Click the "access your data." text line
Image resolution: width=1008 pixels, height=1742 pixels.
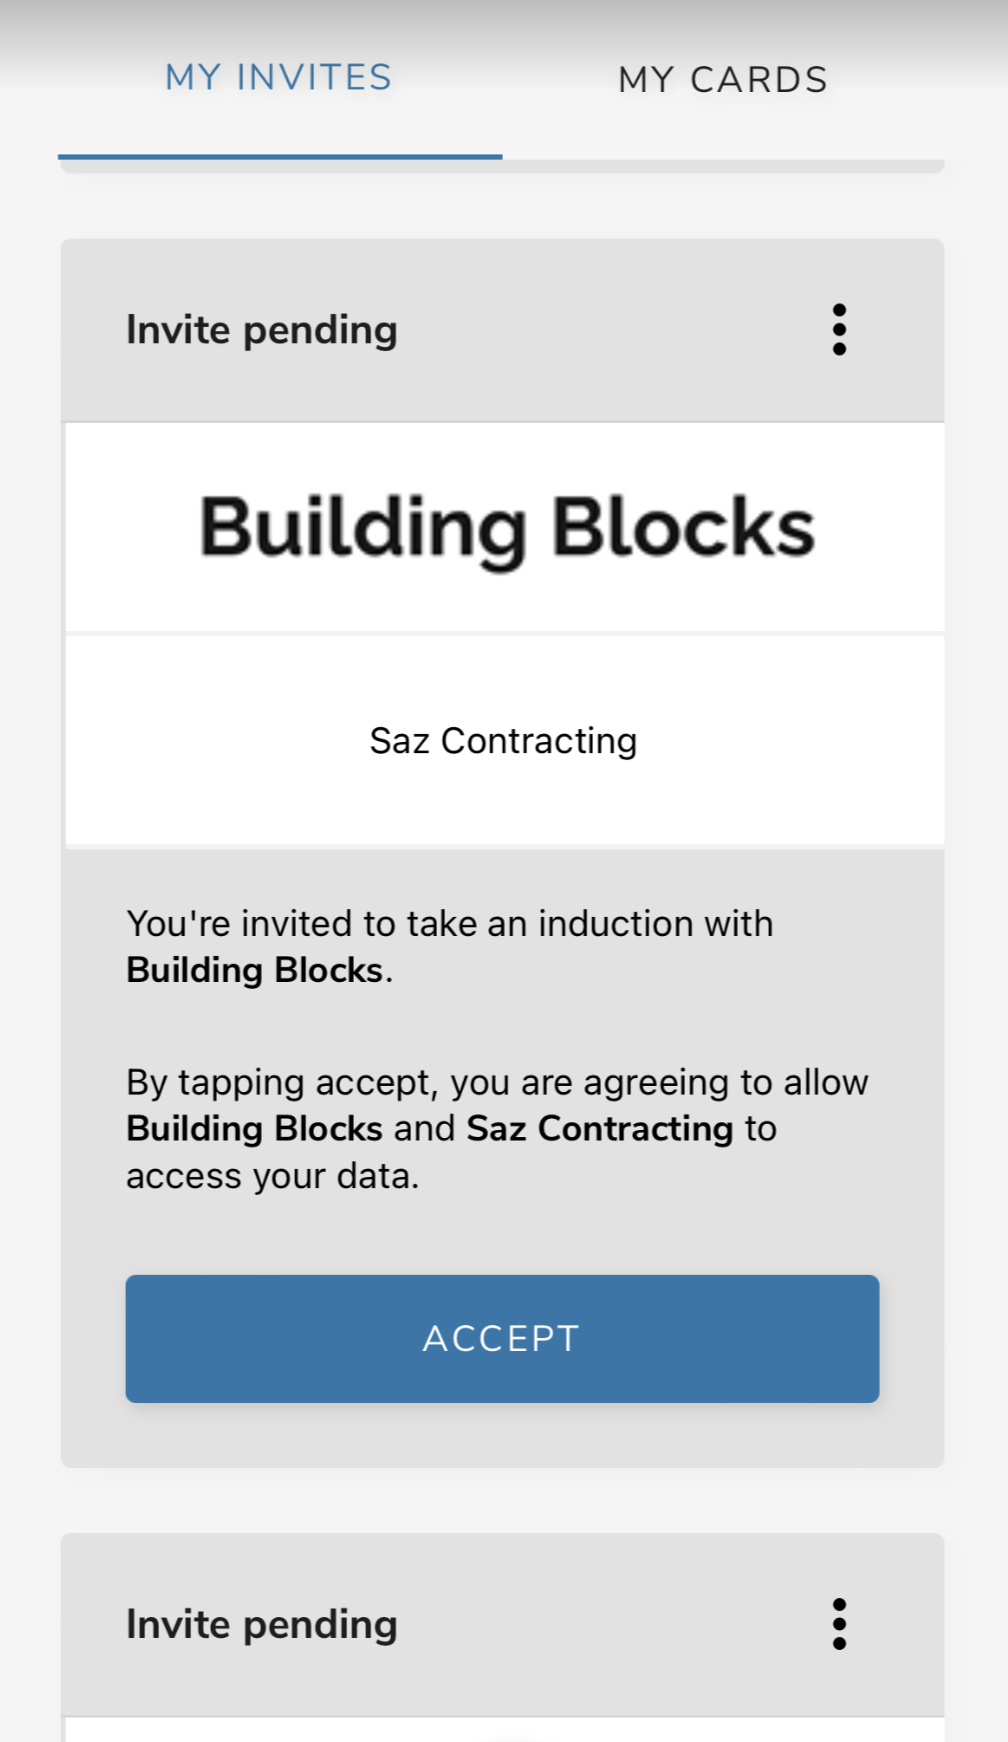(x=272, y=1176)
